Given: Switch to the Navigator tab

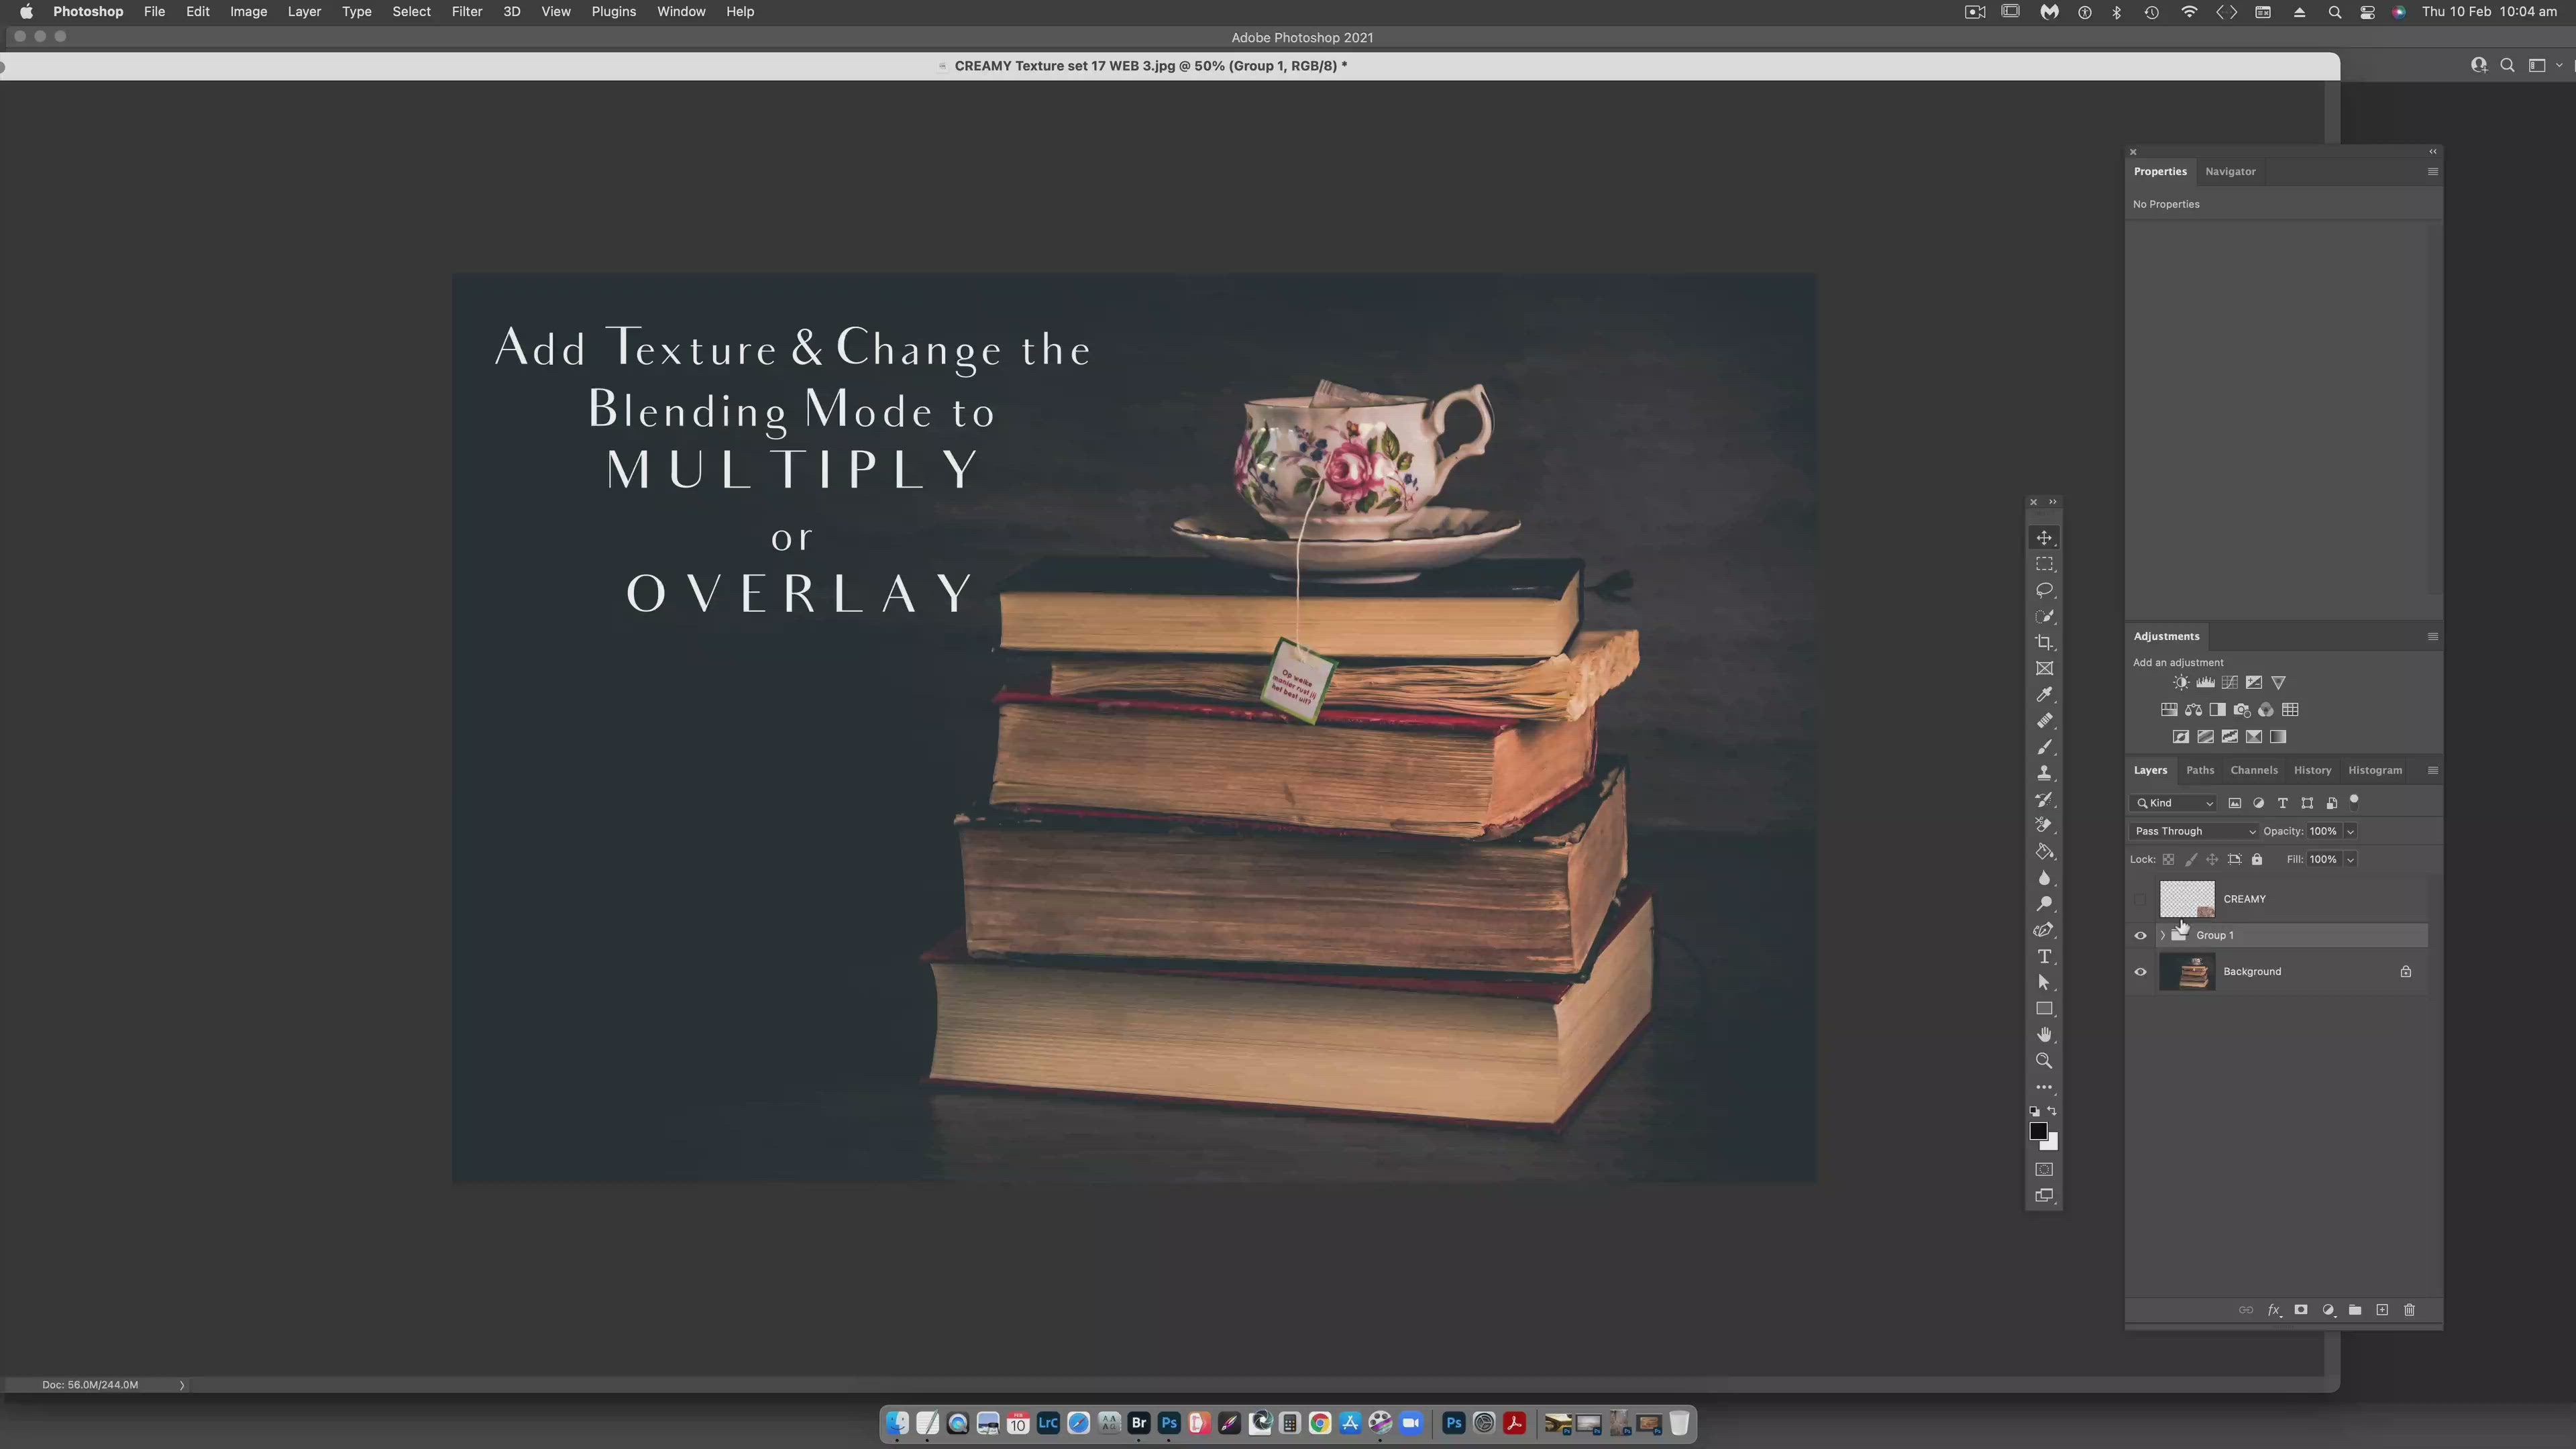Looking at the screenshot, I should click(2230, 171).
